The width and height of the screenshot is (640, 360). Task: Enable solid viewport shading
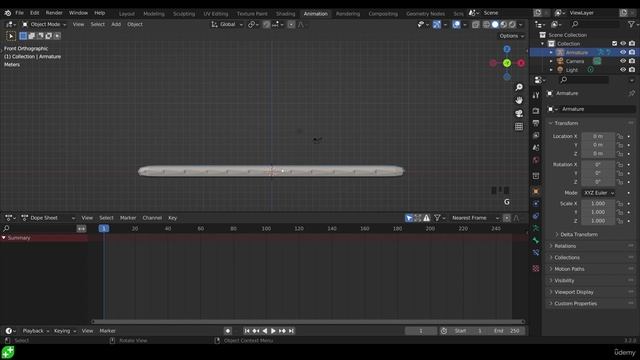pos(495,24)
